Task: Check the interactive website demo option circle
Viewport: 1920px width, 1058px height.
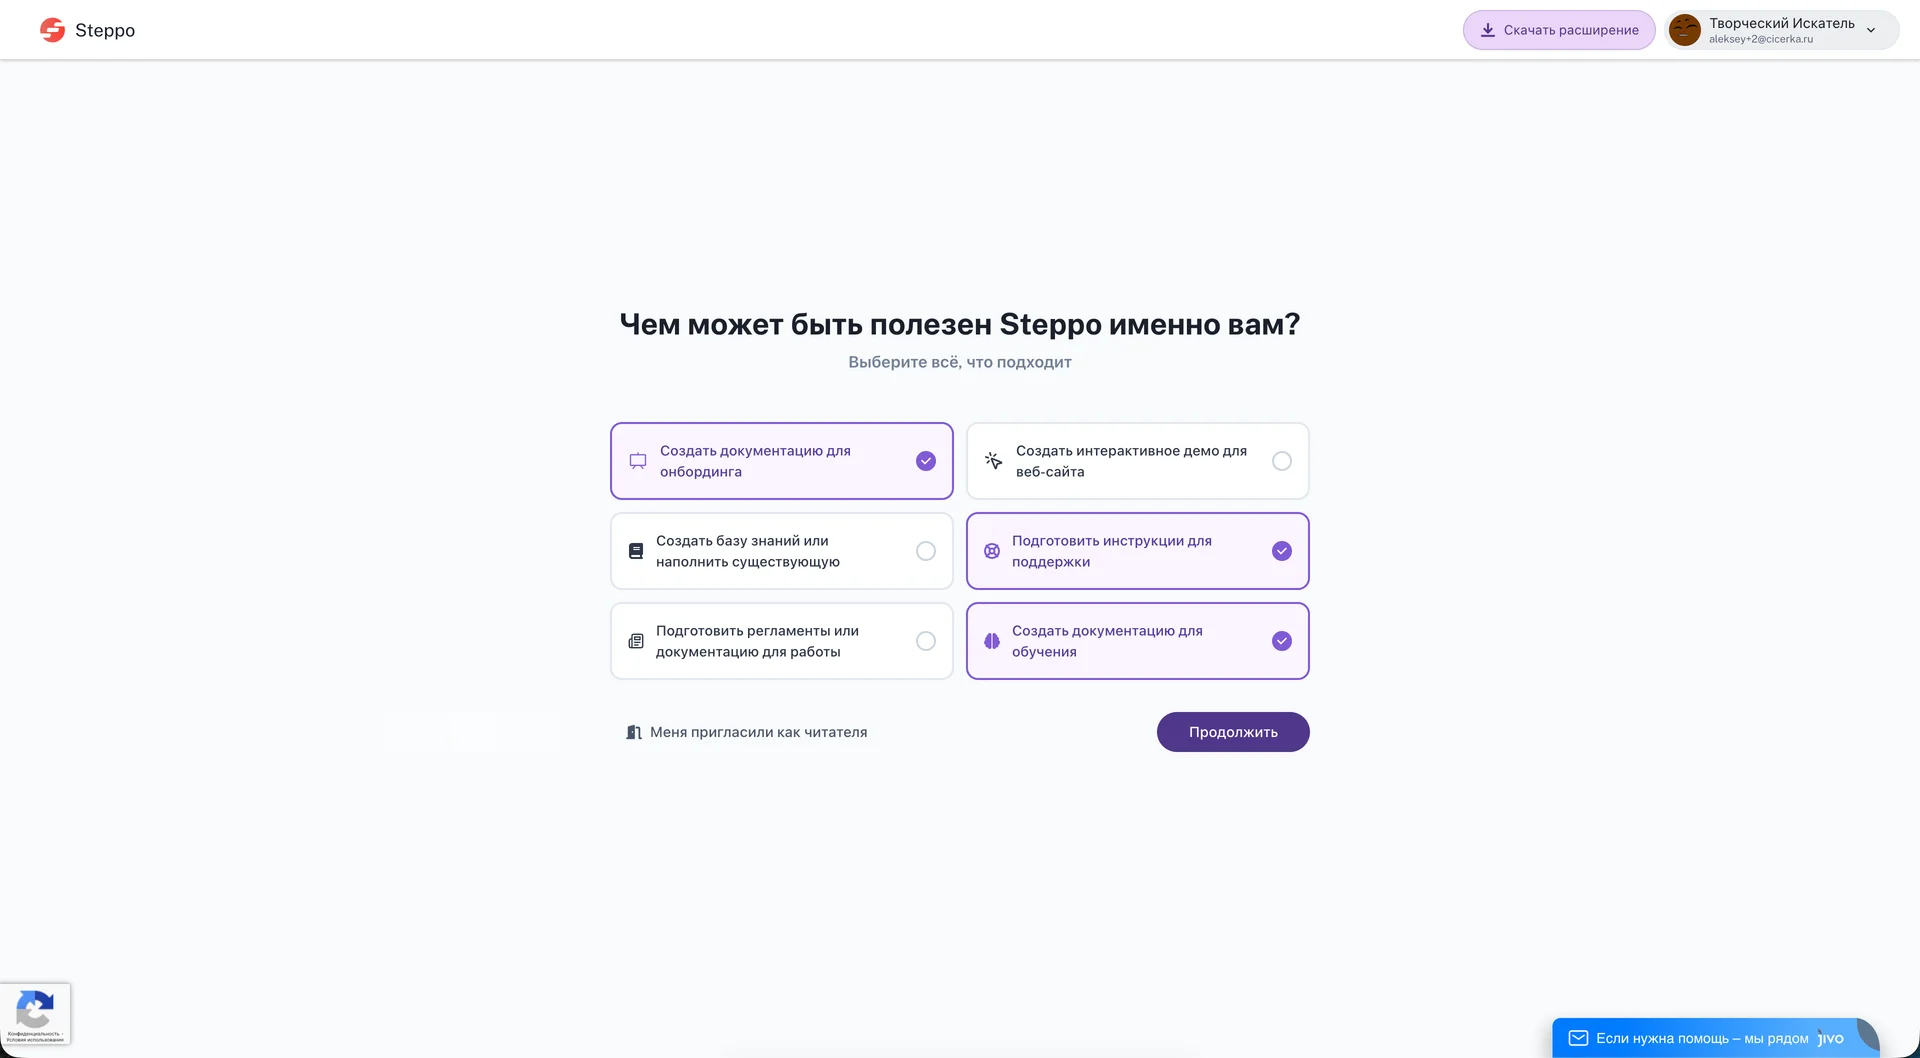Action: [1282, 461]
